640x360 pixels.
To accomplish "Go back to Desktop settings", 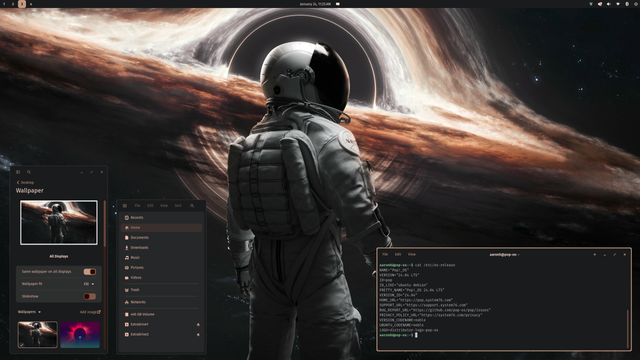I will coord(25,182).
